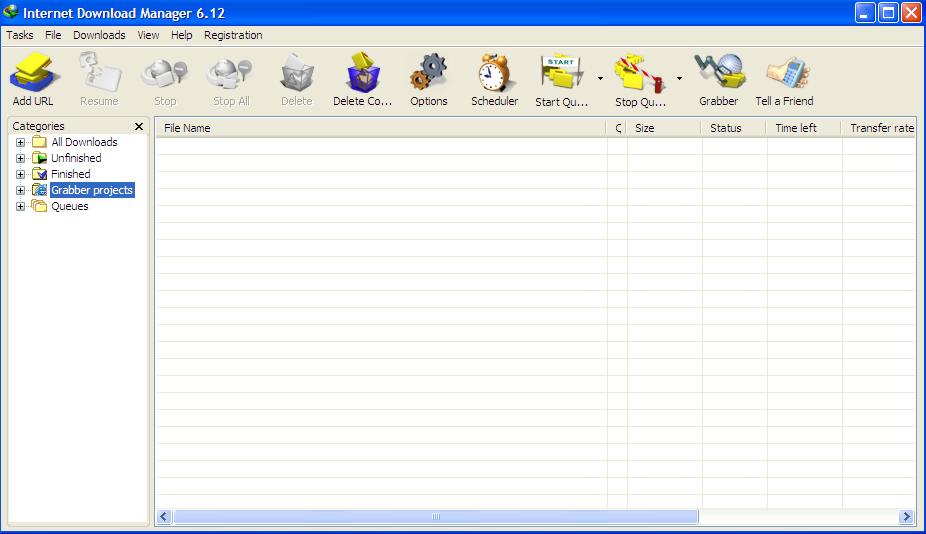Click the Resume toolbar icon
Viewport: 926px width, 534px height.
(100, 72)
